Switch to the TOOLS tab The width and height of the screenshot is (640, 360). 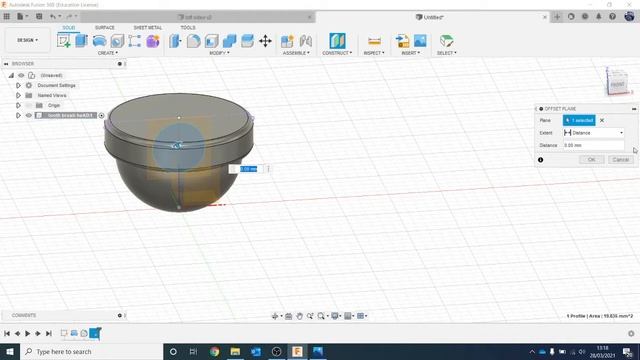coord(188,27)
